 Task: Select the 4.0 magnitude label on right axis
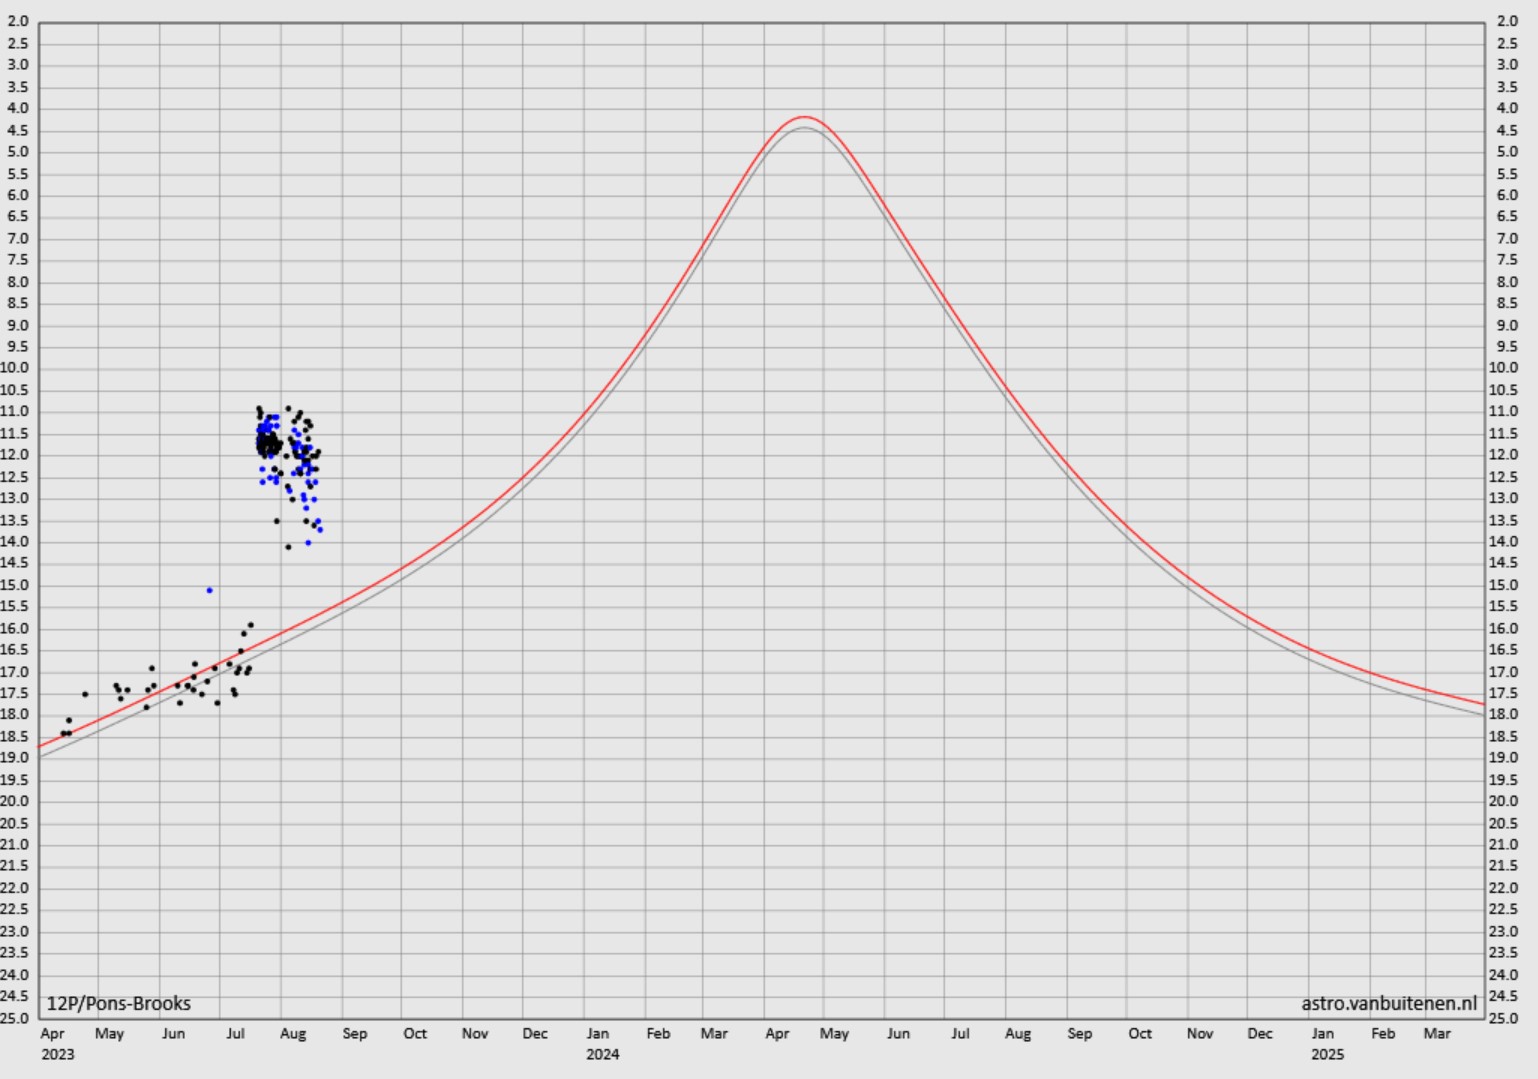(x=1507, y=108)
